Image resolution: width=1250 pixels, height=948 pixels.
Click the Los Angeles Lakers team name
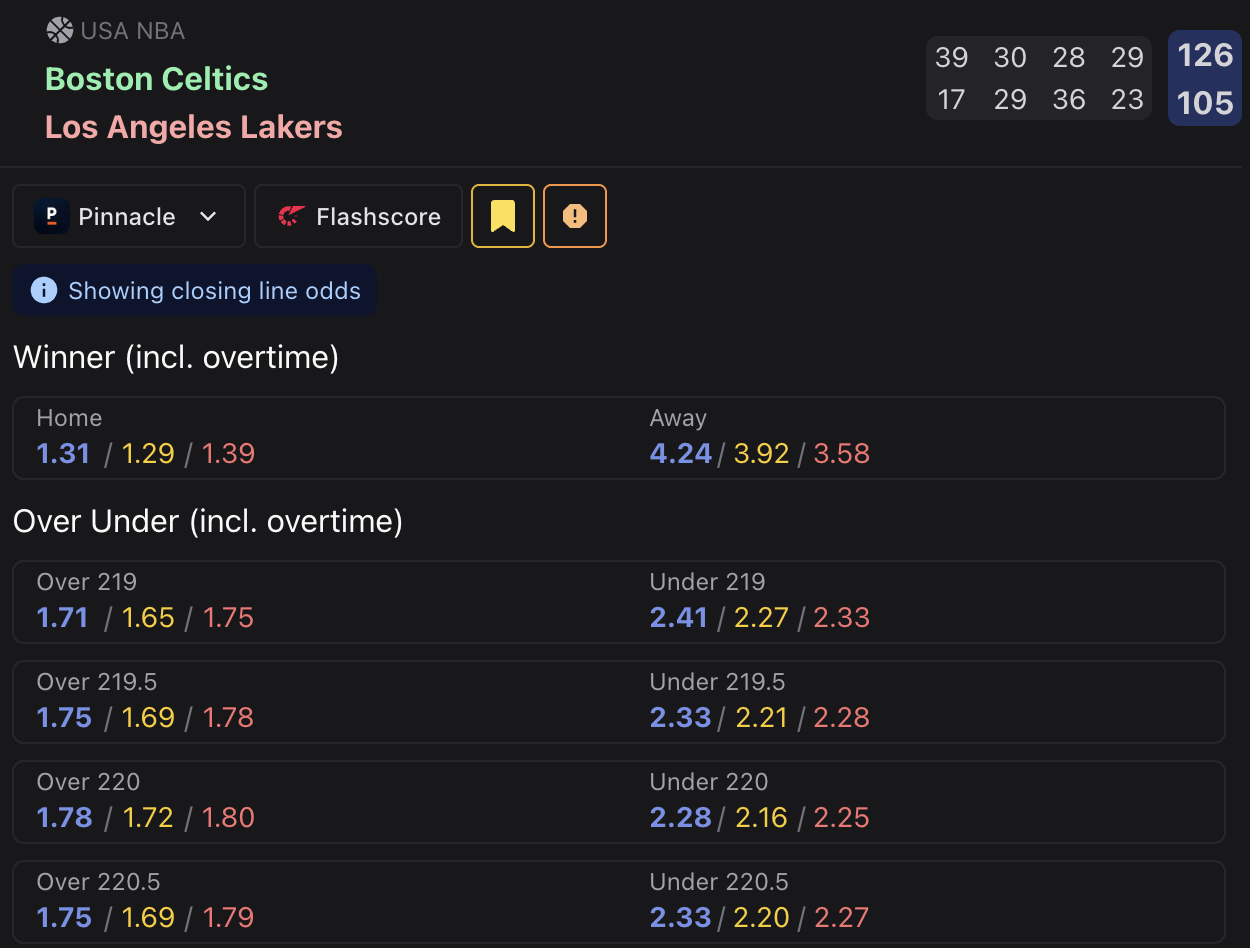pos(194,127)
